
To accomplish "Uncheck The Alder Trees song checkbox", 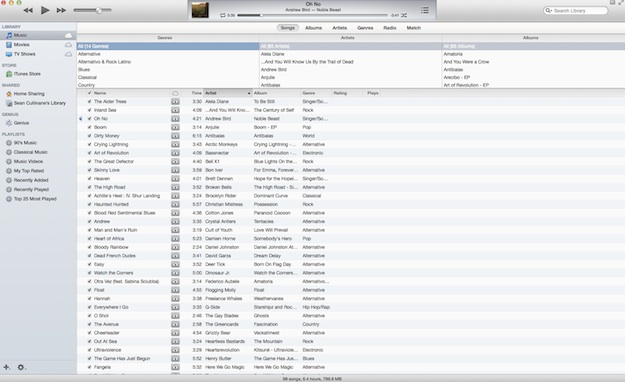I will [89, 102].
